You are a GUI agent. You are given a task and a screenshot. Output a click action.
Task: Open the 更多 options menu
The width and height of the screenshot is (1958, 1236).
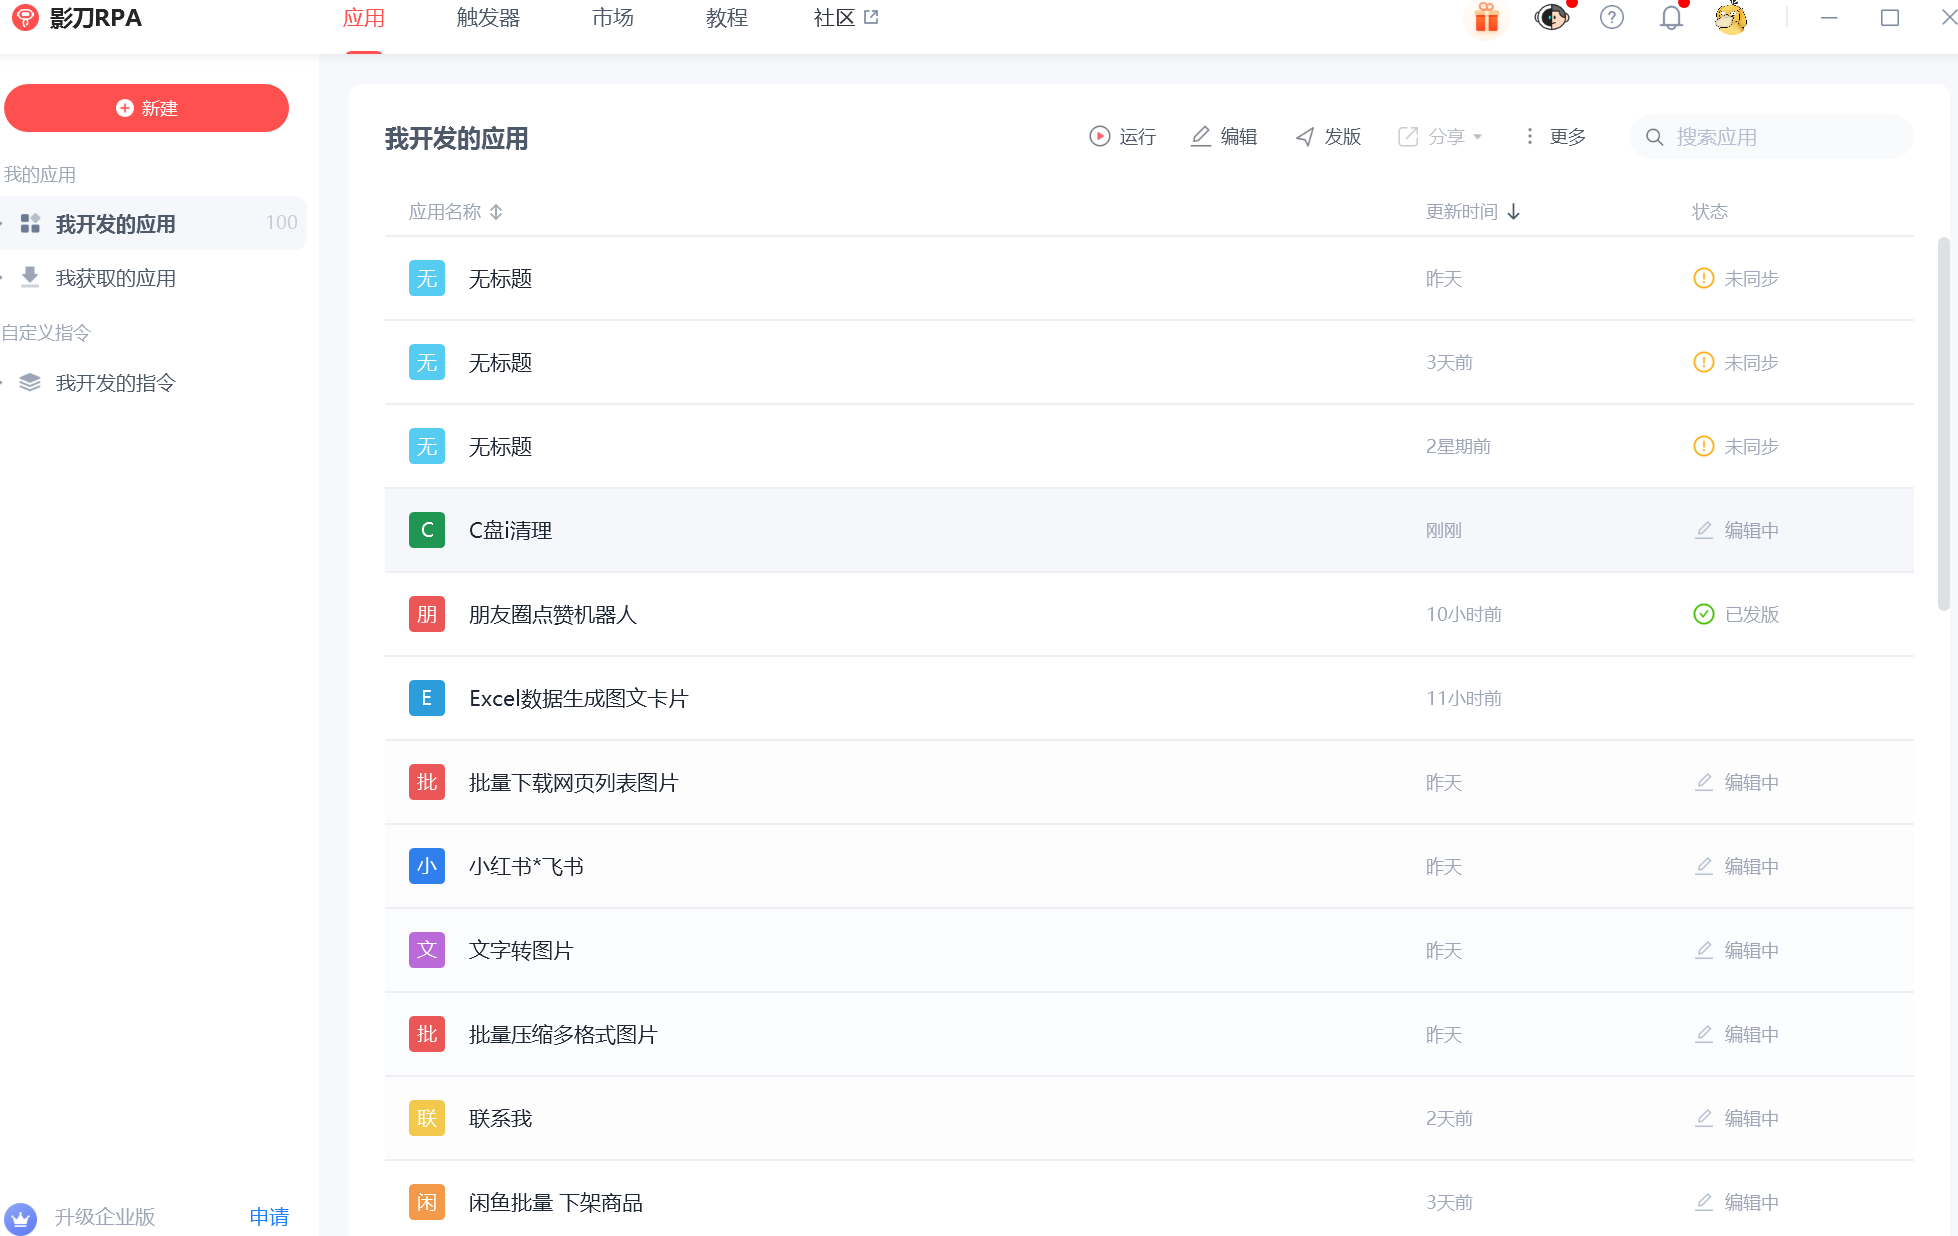point(1555,137)
